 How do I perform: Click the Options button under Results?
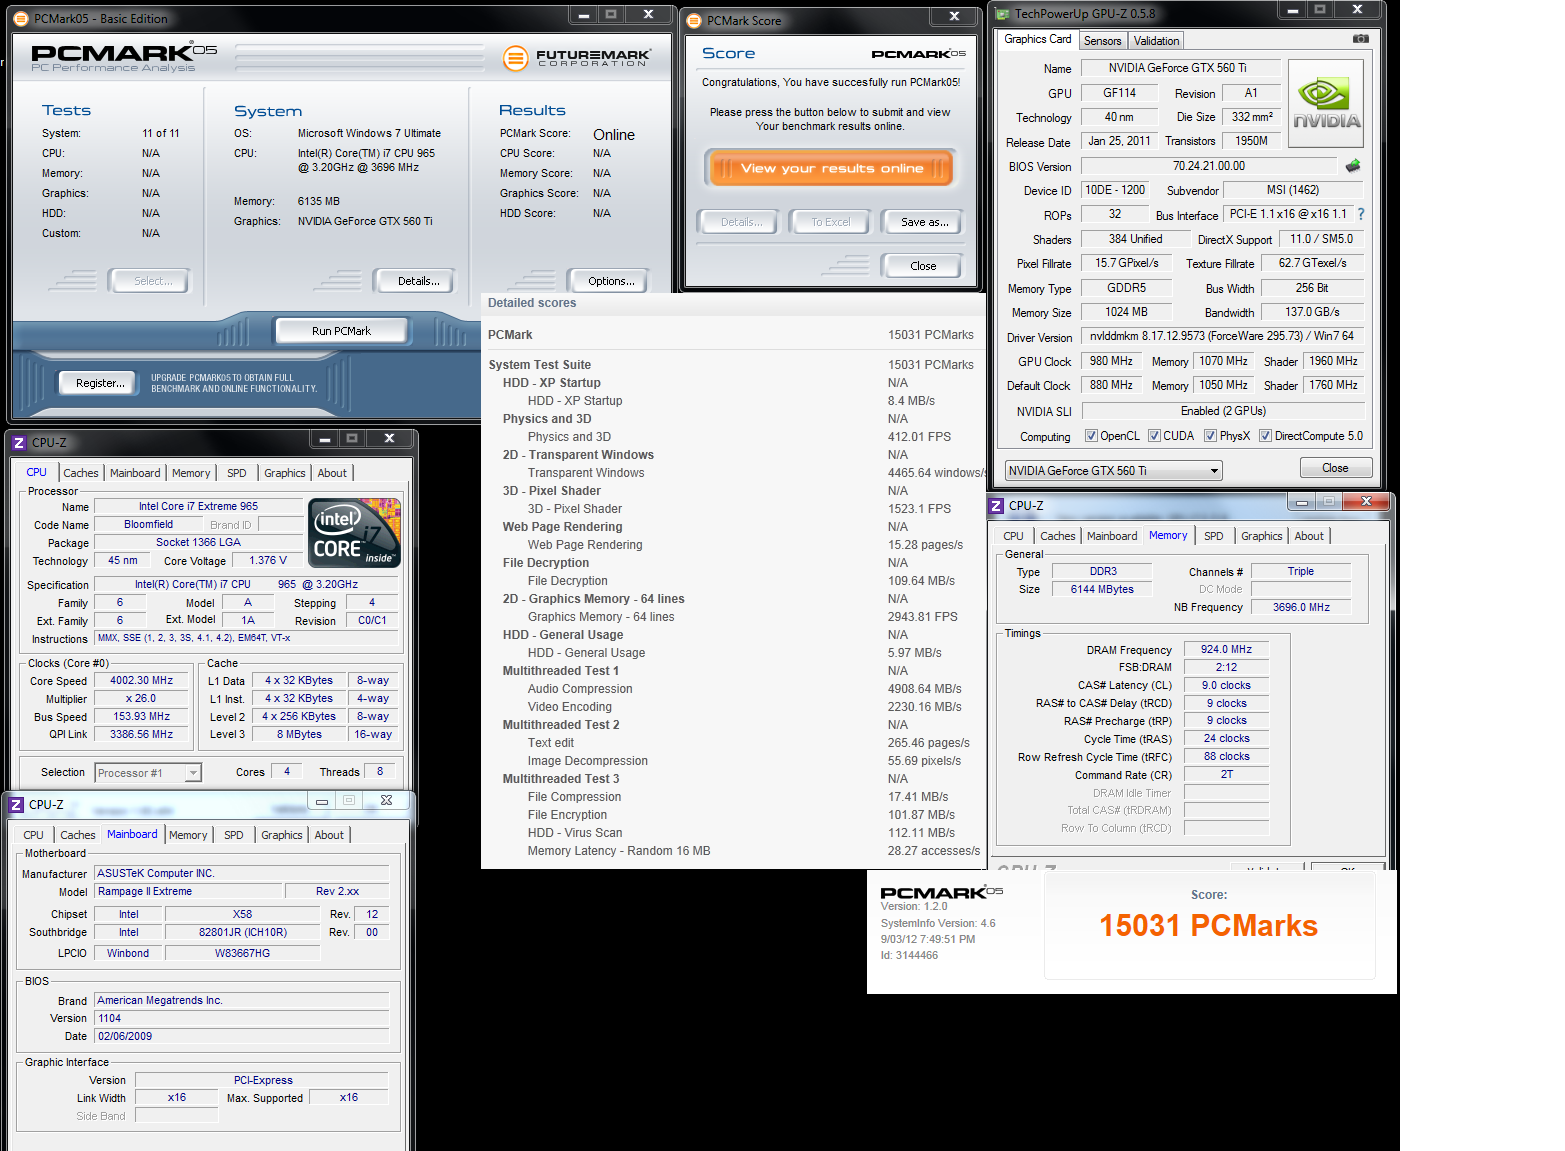611,281
